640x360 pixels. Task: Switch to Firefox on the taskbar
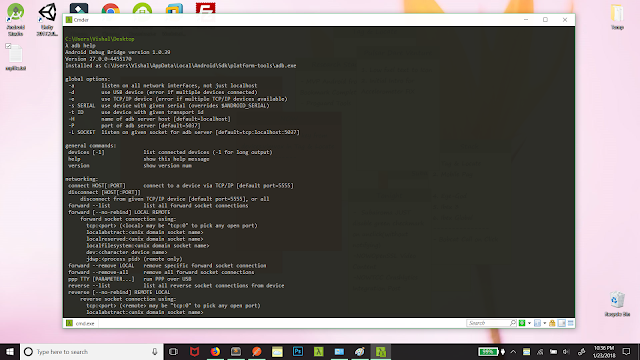[x=215, y=351]
